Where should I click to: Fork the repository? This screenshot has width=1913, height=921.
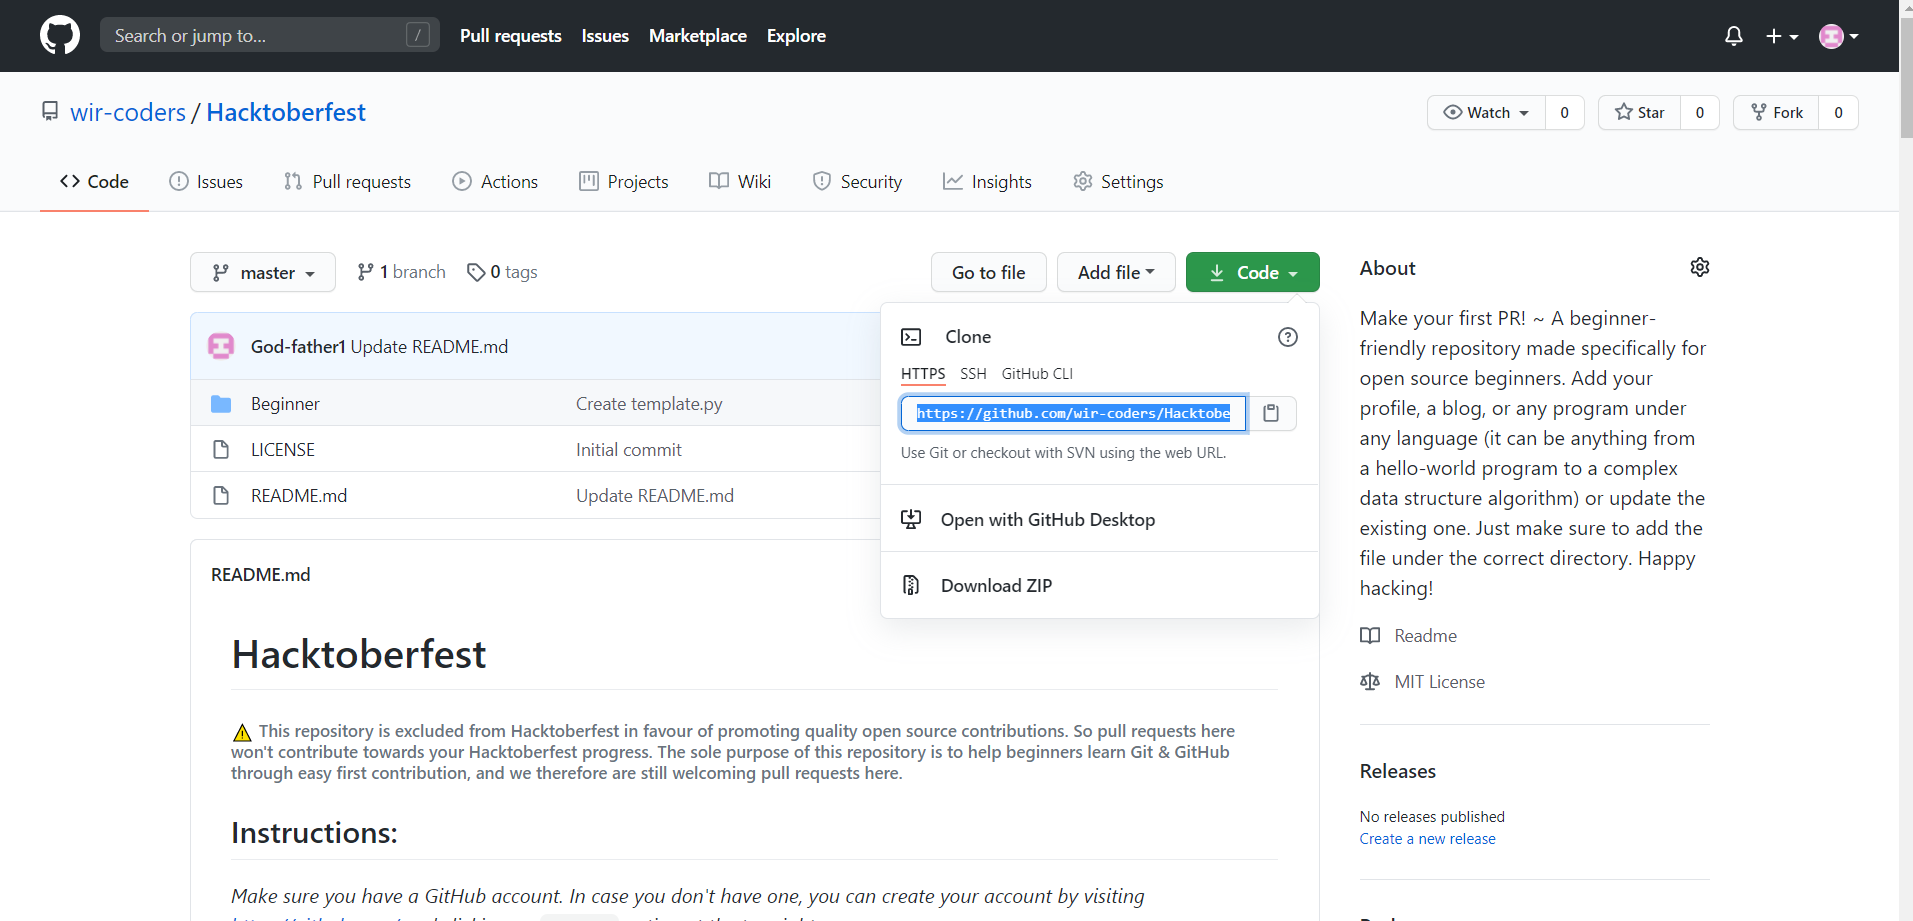pos(1776,112)
